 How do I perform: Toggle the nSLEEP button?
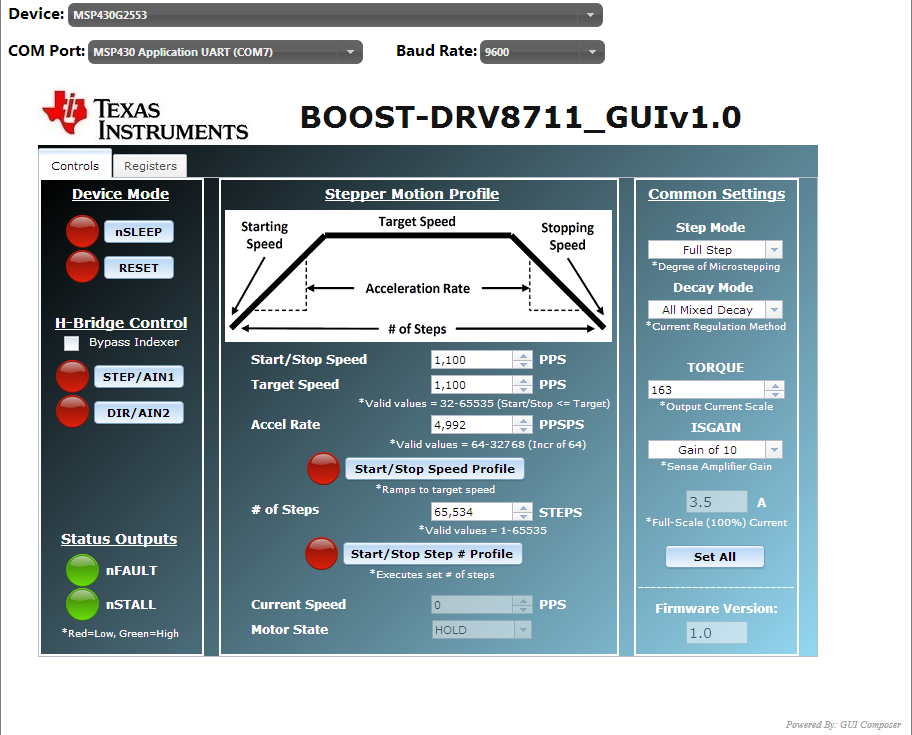tap(138, 231)
